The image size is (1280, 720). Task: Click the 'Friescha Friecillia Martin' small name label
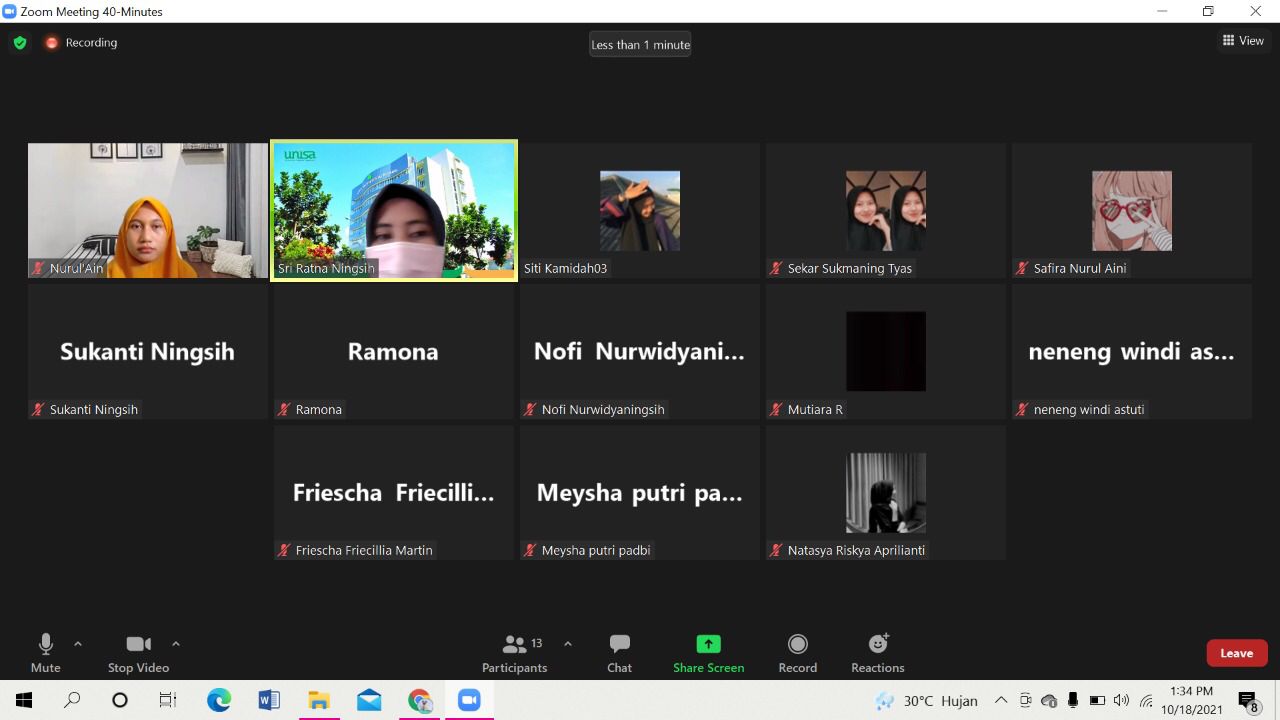point(364,550)
